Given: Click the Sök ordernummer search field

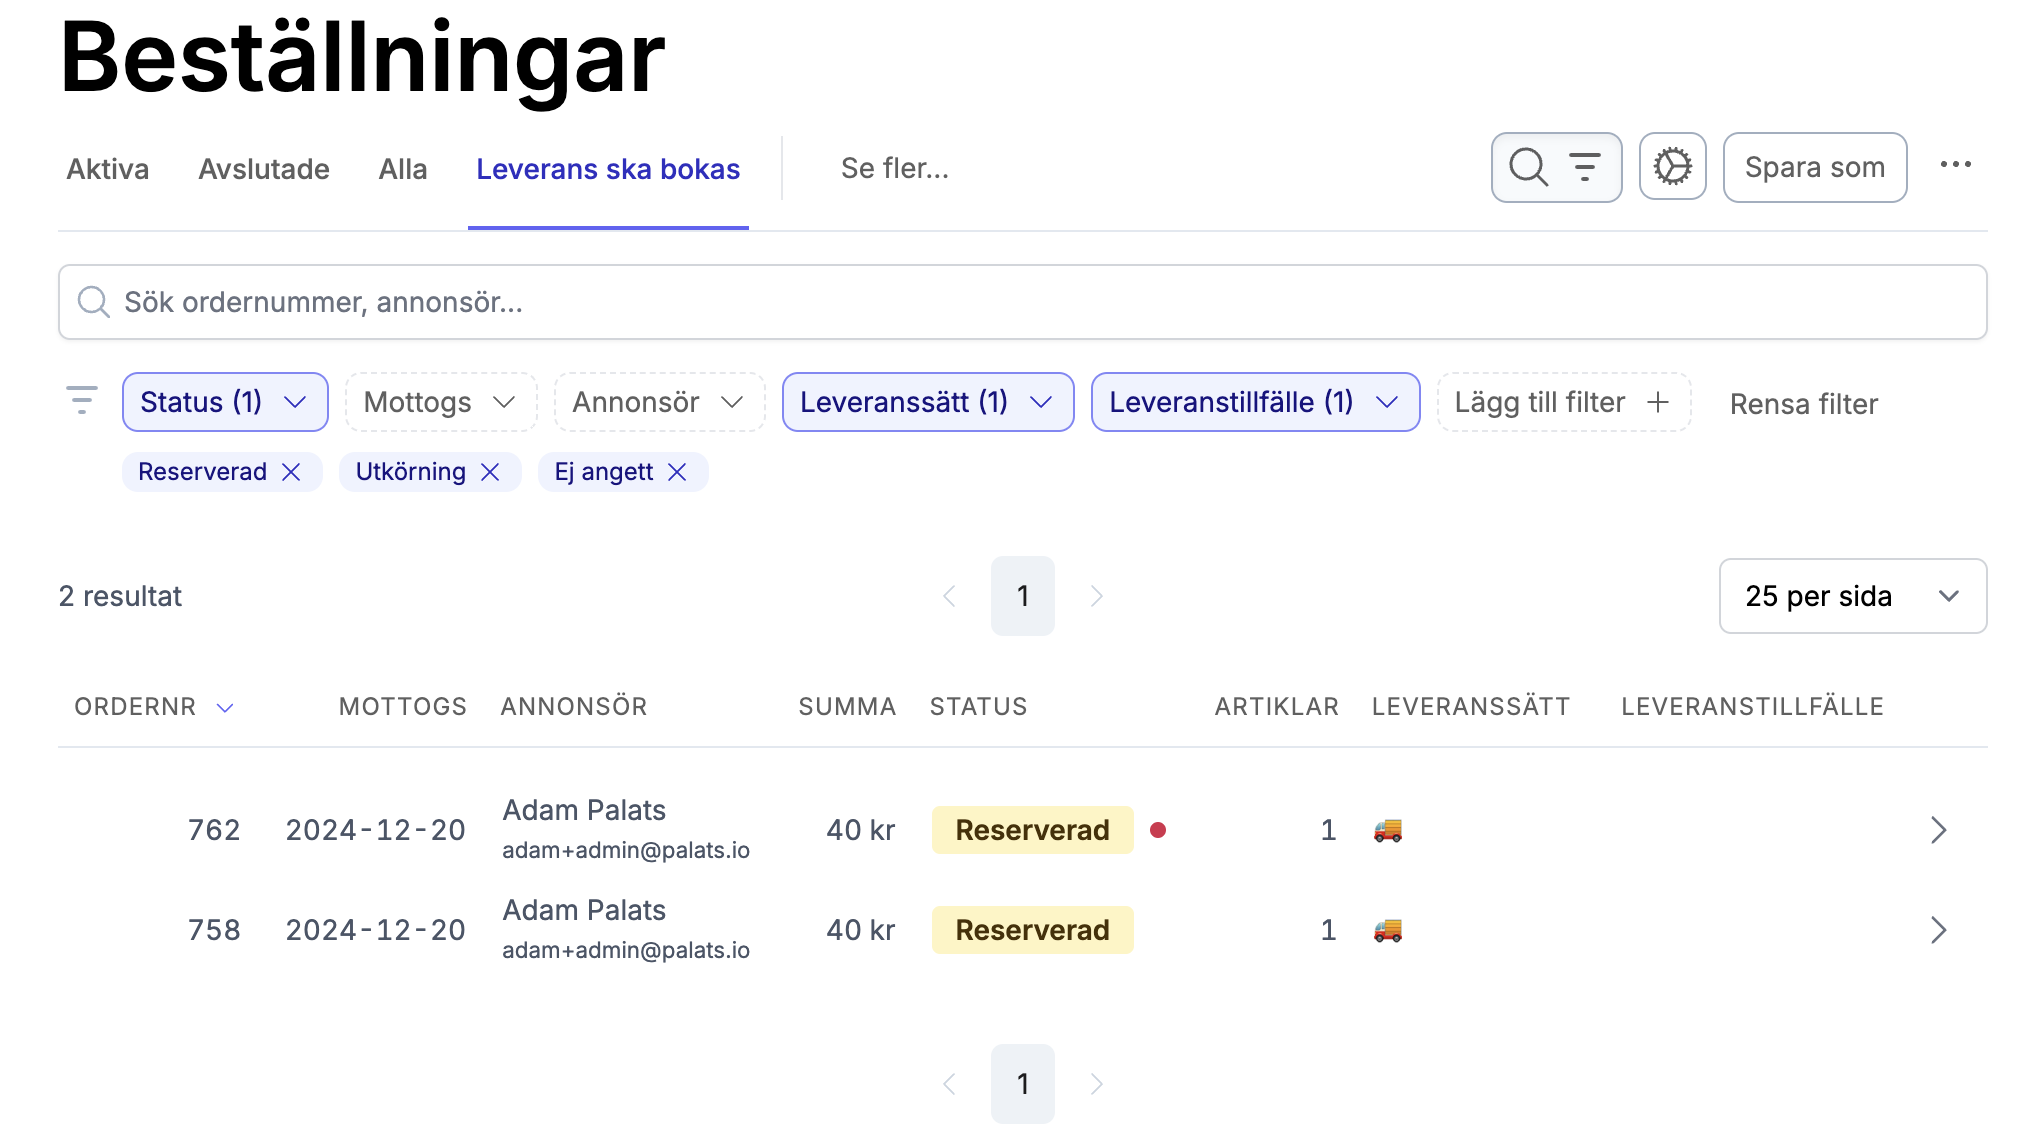Looking at the screenshot, I should click(1022, 302).
